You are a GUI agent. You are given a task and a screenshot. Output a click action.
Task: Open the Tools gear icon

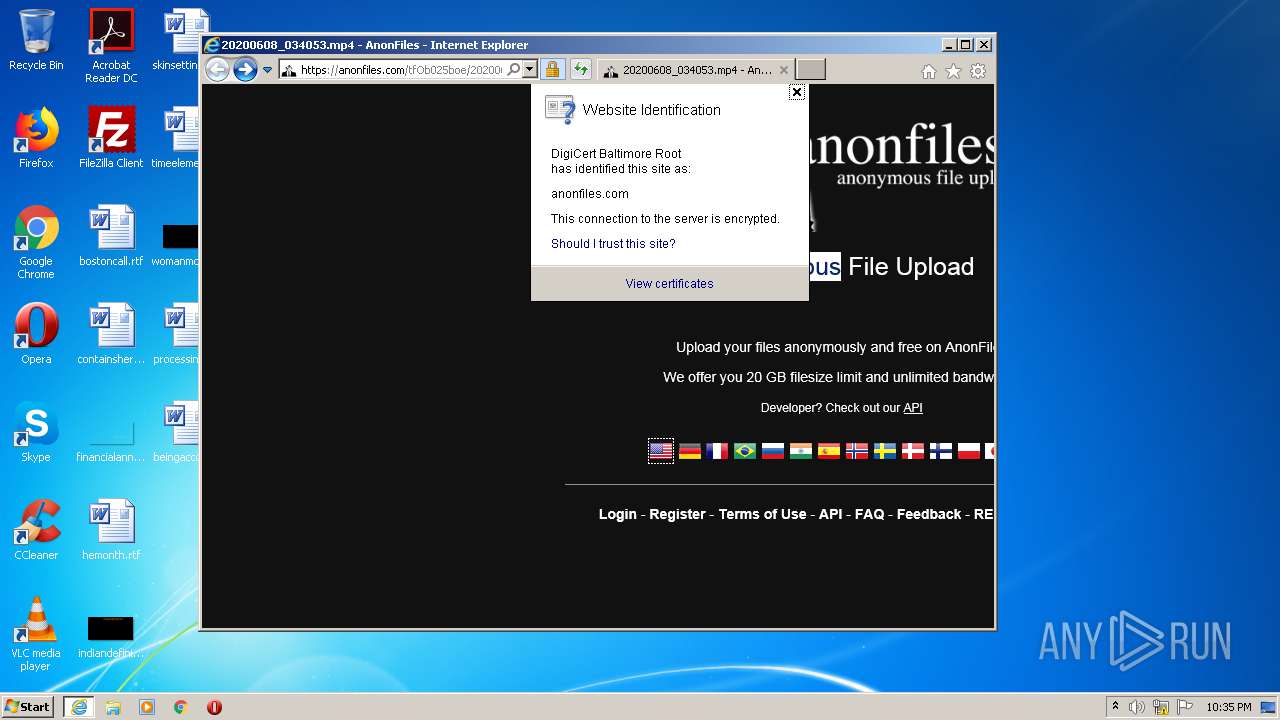pos(978,71)
